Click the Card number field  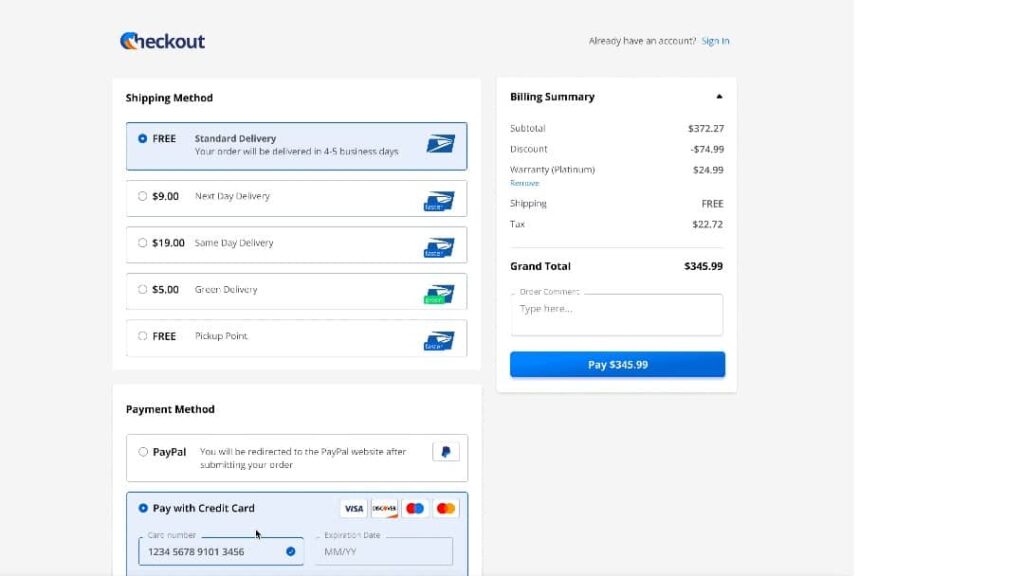pyautogui.click(x=214, y=552)
